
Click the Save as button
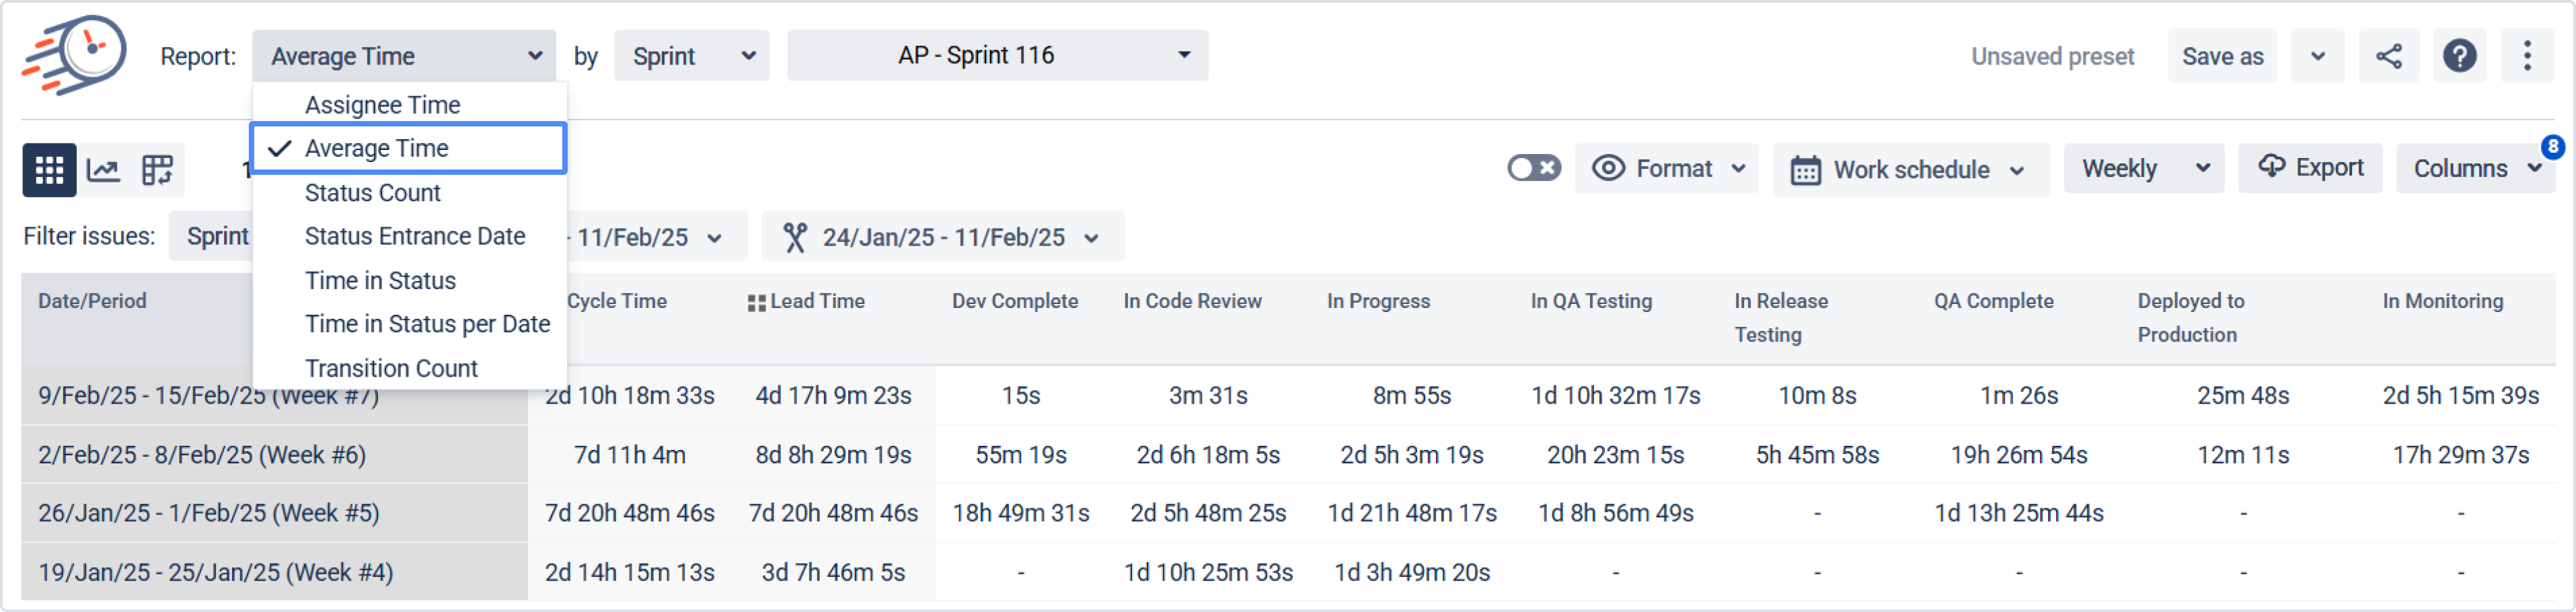pyautogui.click(x=2221, y=56)
